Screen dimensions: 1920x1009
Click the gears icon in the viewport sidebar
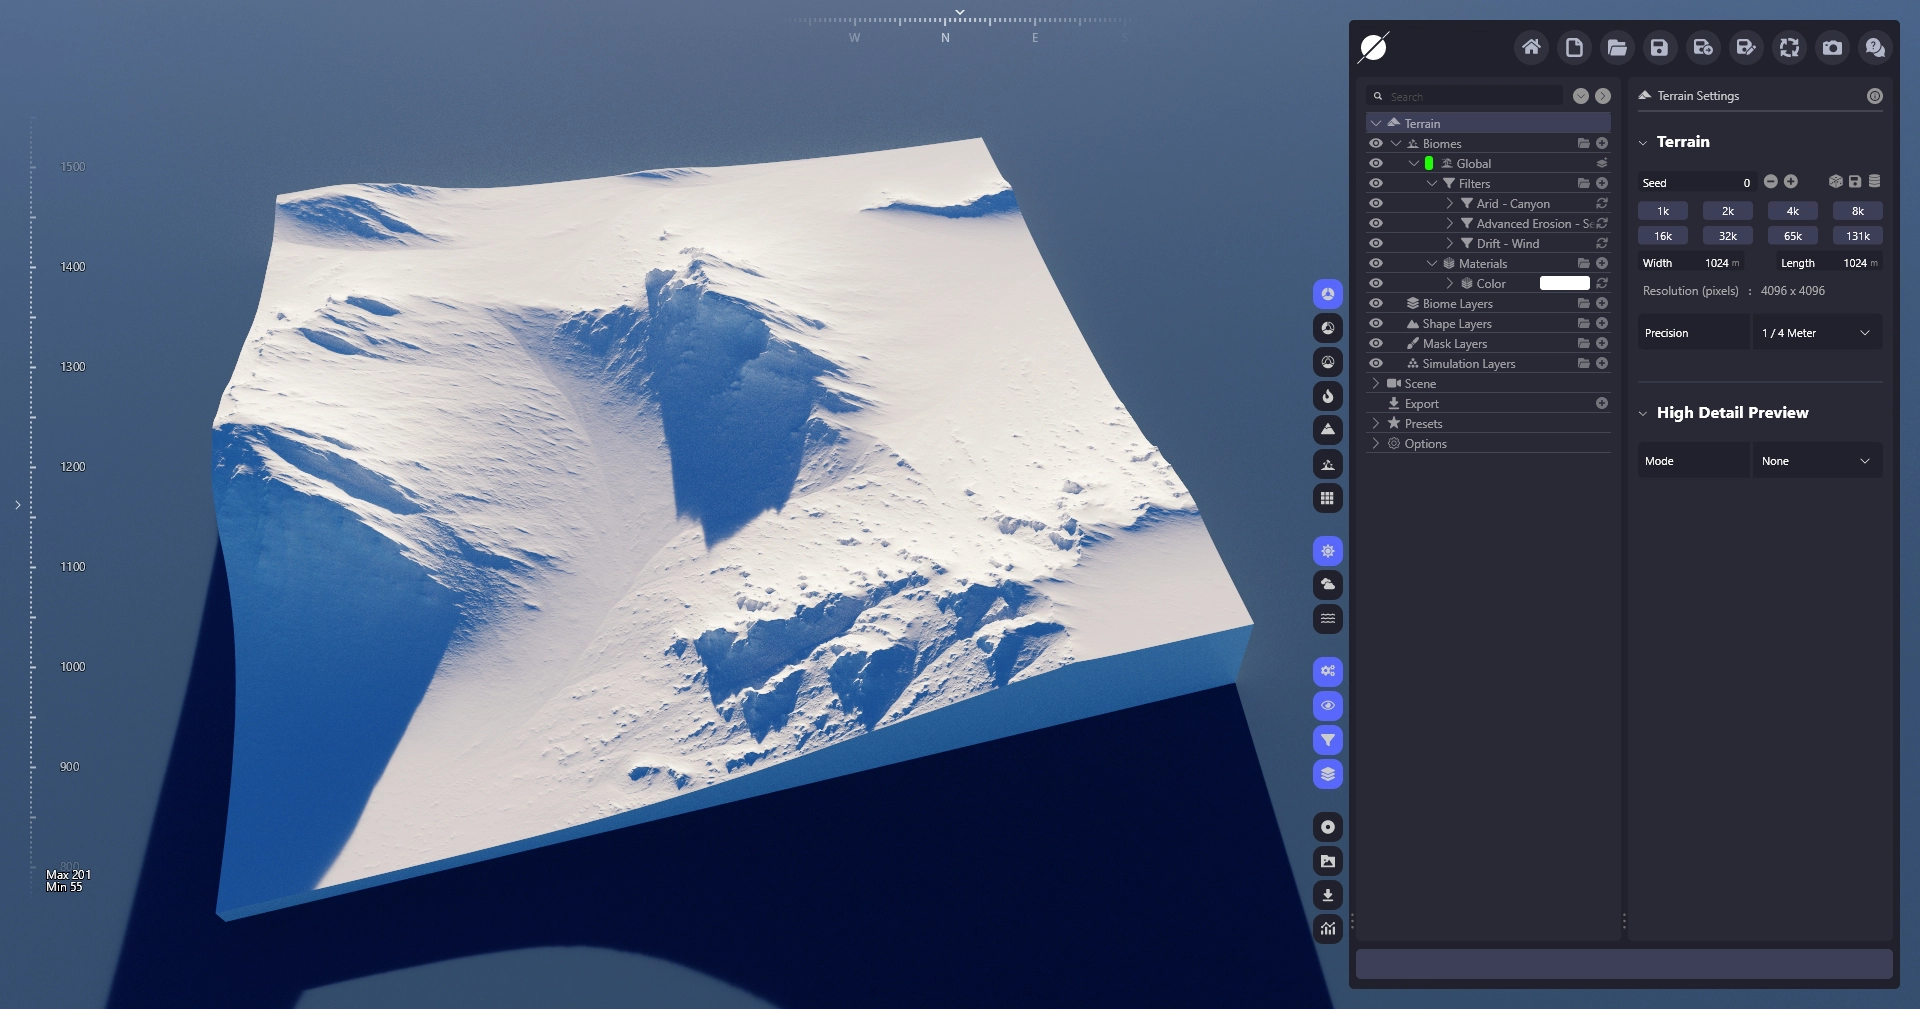[1328, 672]
